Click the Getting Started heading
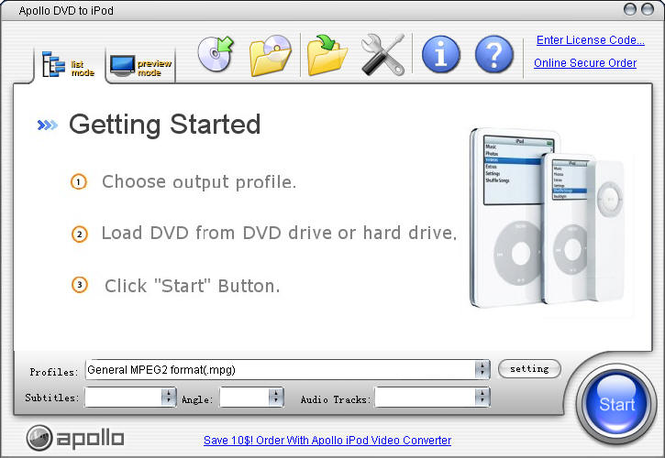The height and width of the screenshot is (458, 665). [165, 125]
